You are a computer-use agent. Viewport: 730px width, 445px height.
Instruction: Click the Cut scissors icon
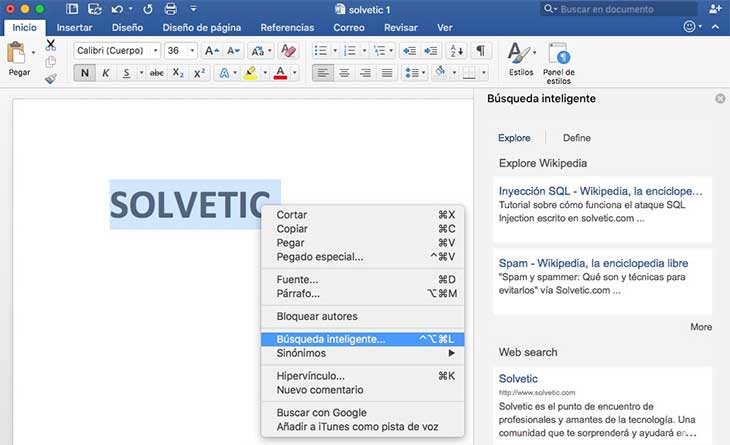50,45
